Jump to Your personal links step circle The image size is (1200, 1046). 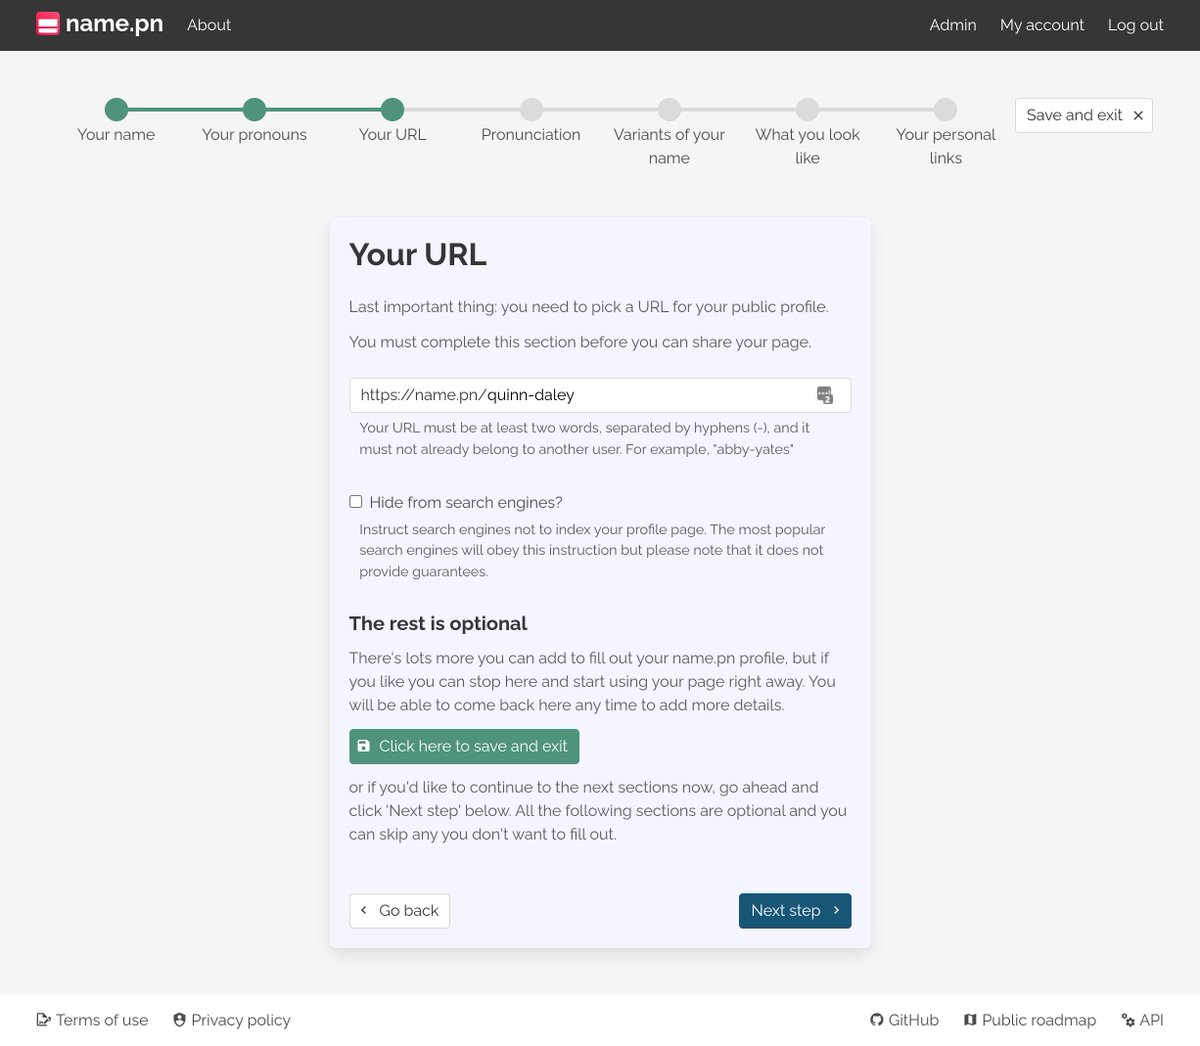pos(945,109)
